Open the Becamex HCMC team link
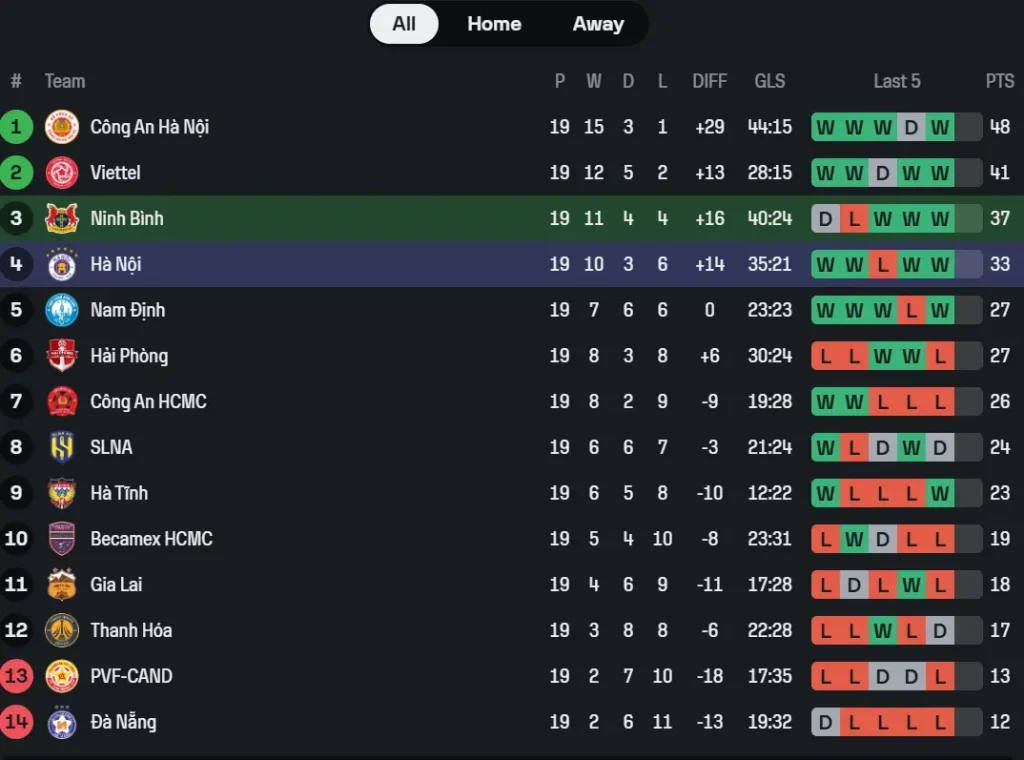 [x=151, y=539]
